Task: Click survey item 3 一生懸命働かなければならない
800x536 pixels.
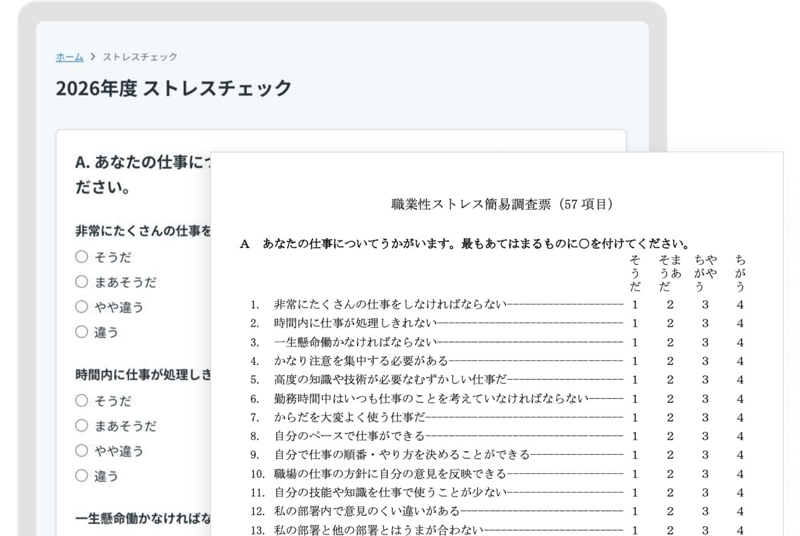Action: pos(356,342)
